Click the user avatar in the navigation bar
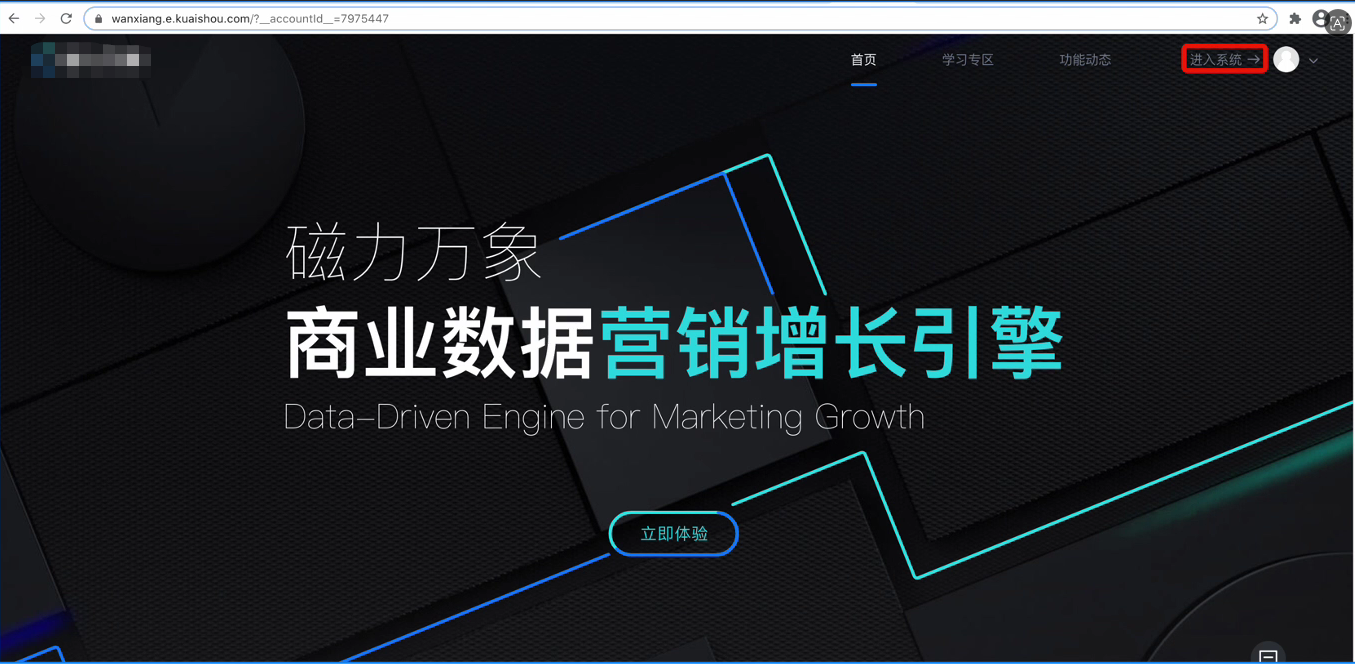This screenshot has height=664, width=1355. coord(1288,59)
